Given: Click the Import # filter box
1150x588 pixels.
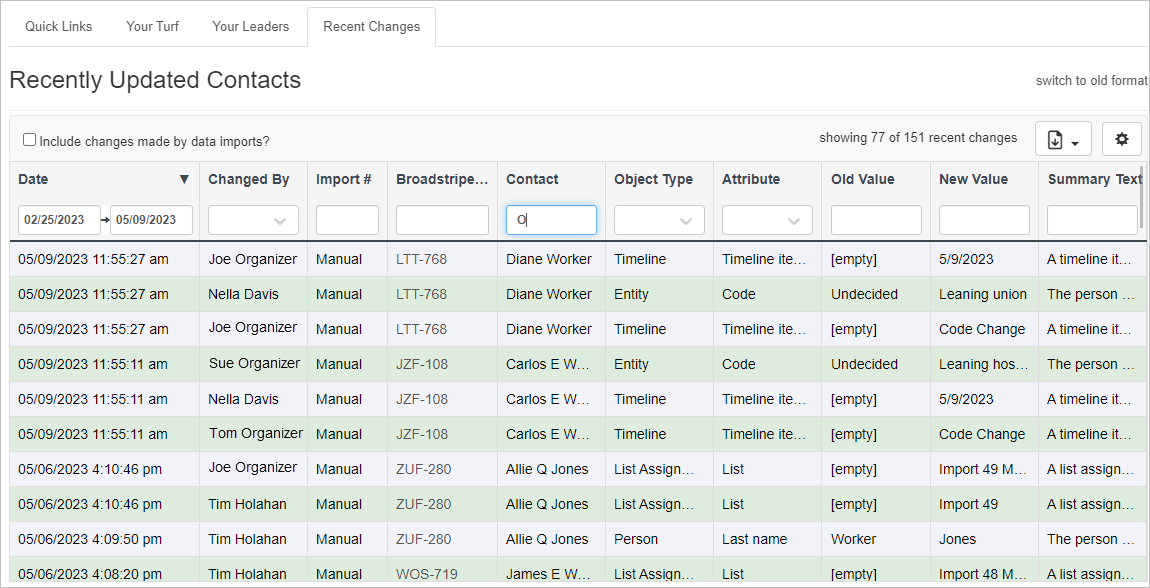Looking at the screenshot, I should pos(347,220).
